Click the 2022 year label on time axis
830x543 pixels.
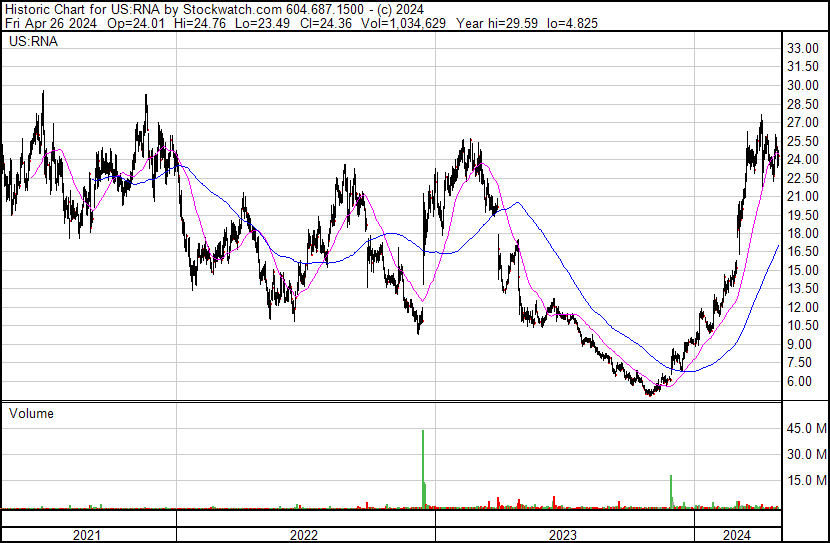[x=304, y=535]
